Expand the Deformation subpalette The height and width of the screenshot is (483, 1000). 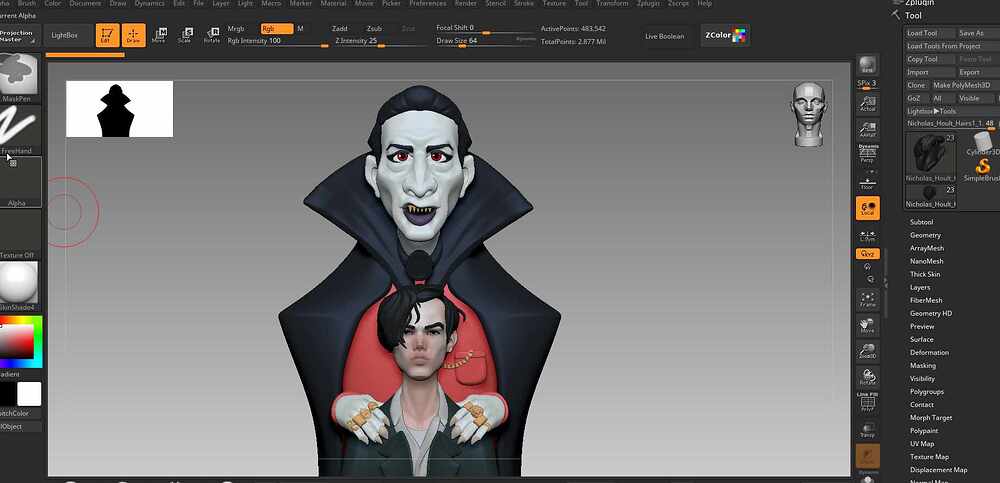pos(929,352)
